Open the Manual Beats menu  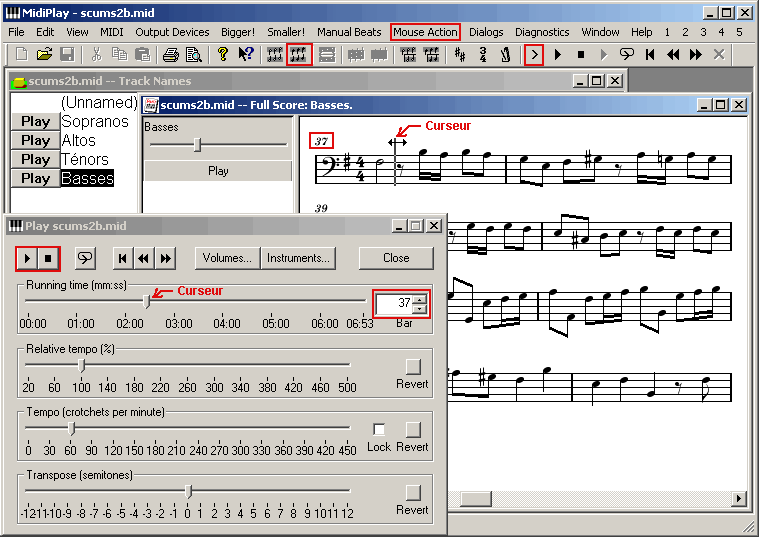pos(349,32)
